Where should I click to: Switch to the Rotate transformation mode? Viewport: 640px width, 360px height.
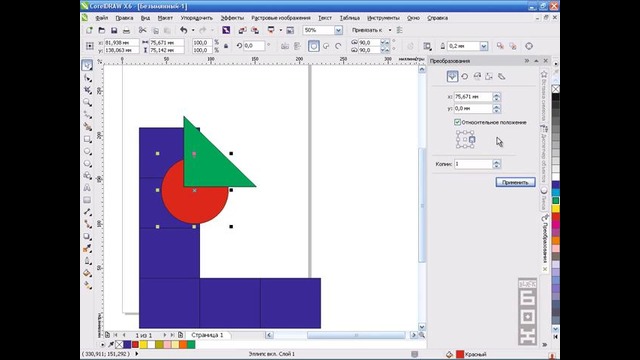[x=464, y=76]
